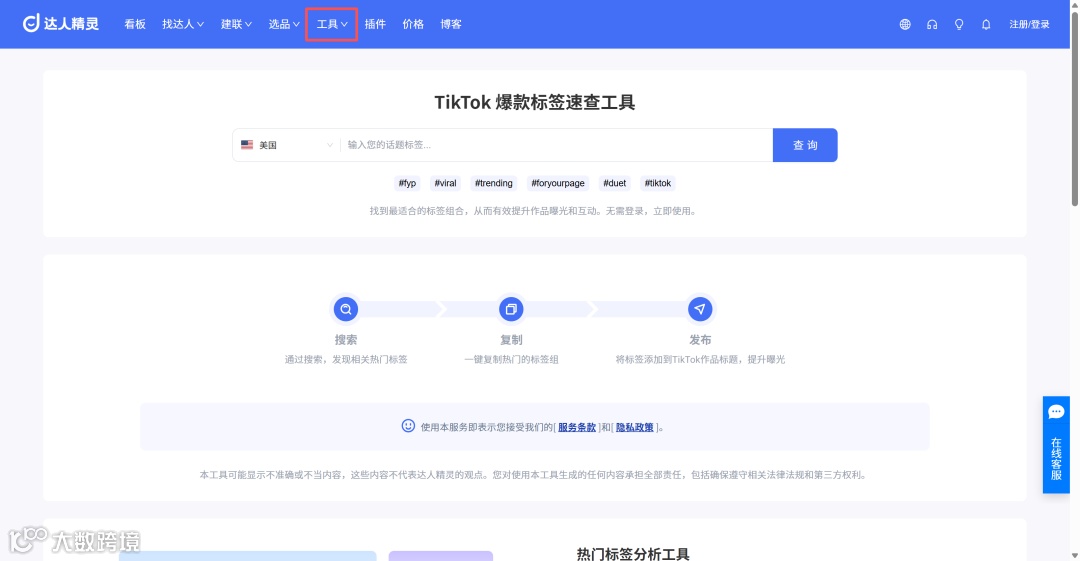The image size is (1080, 561).
Task: Open the 找达人 dropdown menu
Action: click(183, 24)
